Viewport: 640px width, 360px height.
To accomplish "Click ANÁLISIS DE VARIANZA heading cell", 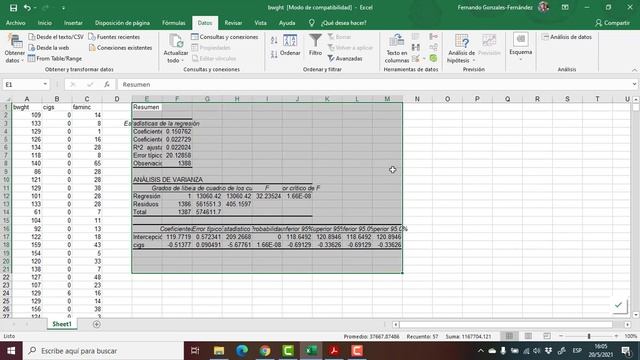I will point(168,179).
